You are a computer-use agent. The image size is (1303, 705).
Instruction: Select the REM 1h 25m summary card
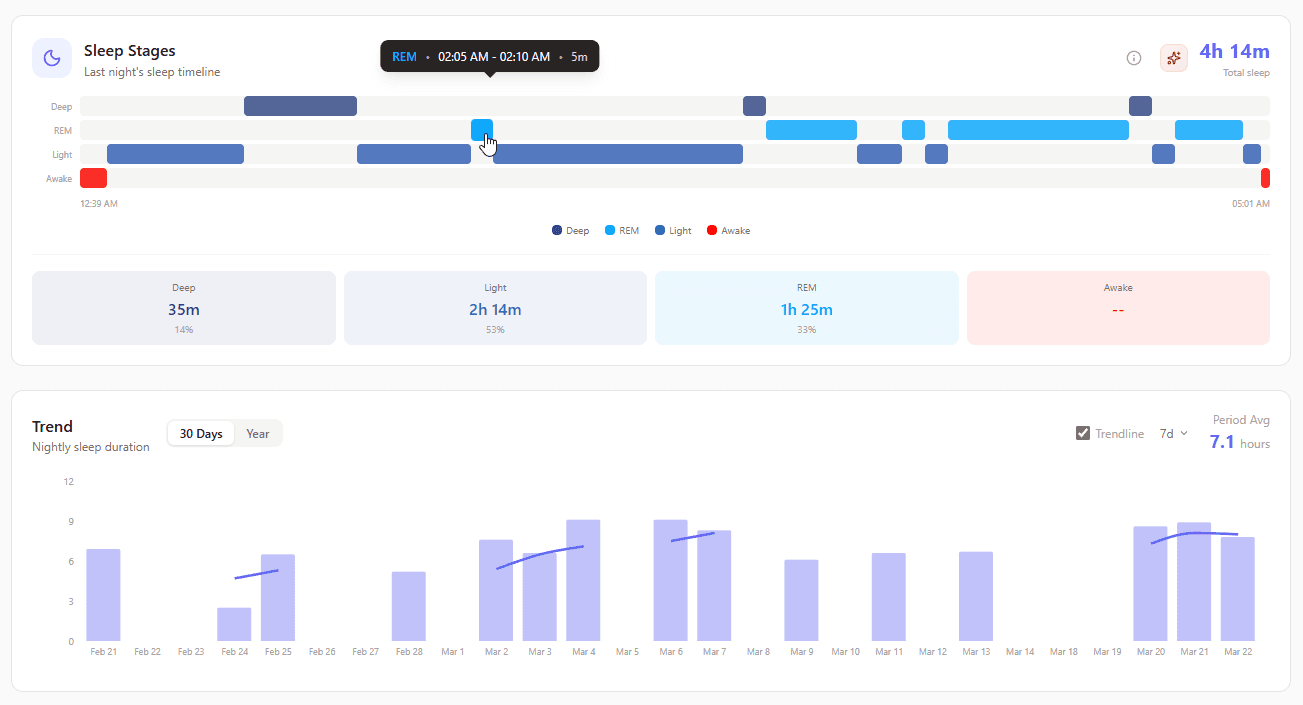[x=806, y=308]
